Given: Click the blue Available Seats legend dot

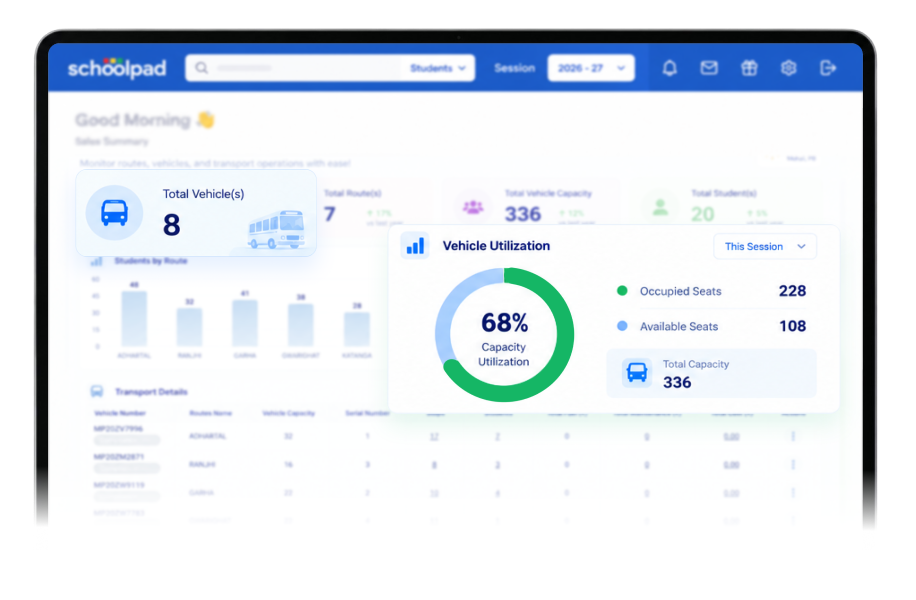Looking at the screenshot, I should [622, 325].
